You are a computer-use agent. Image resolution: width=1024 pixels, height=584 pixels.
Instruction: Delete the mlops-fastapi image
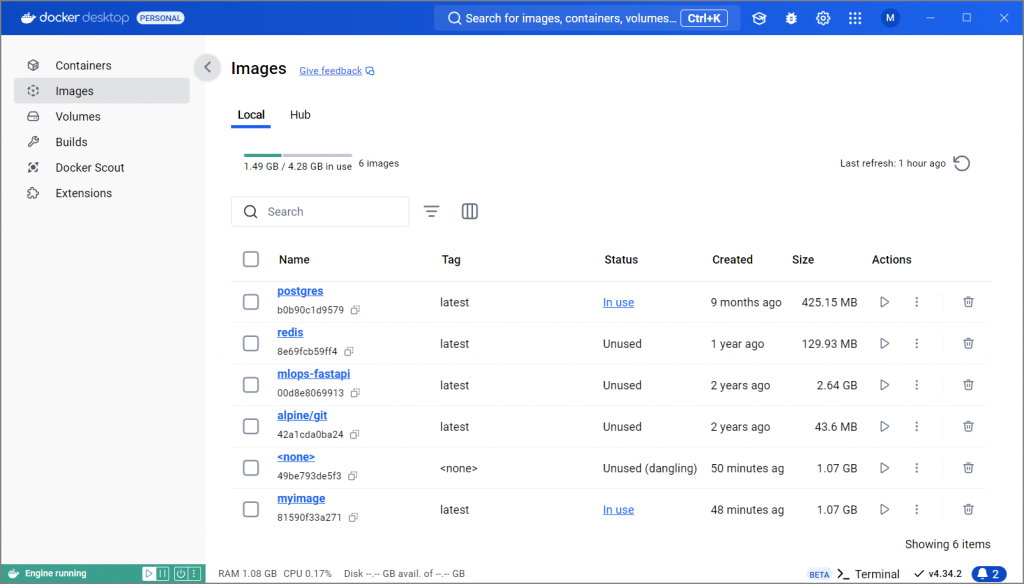click(968, 385)
